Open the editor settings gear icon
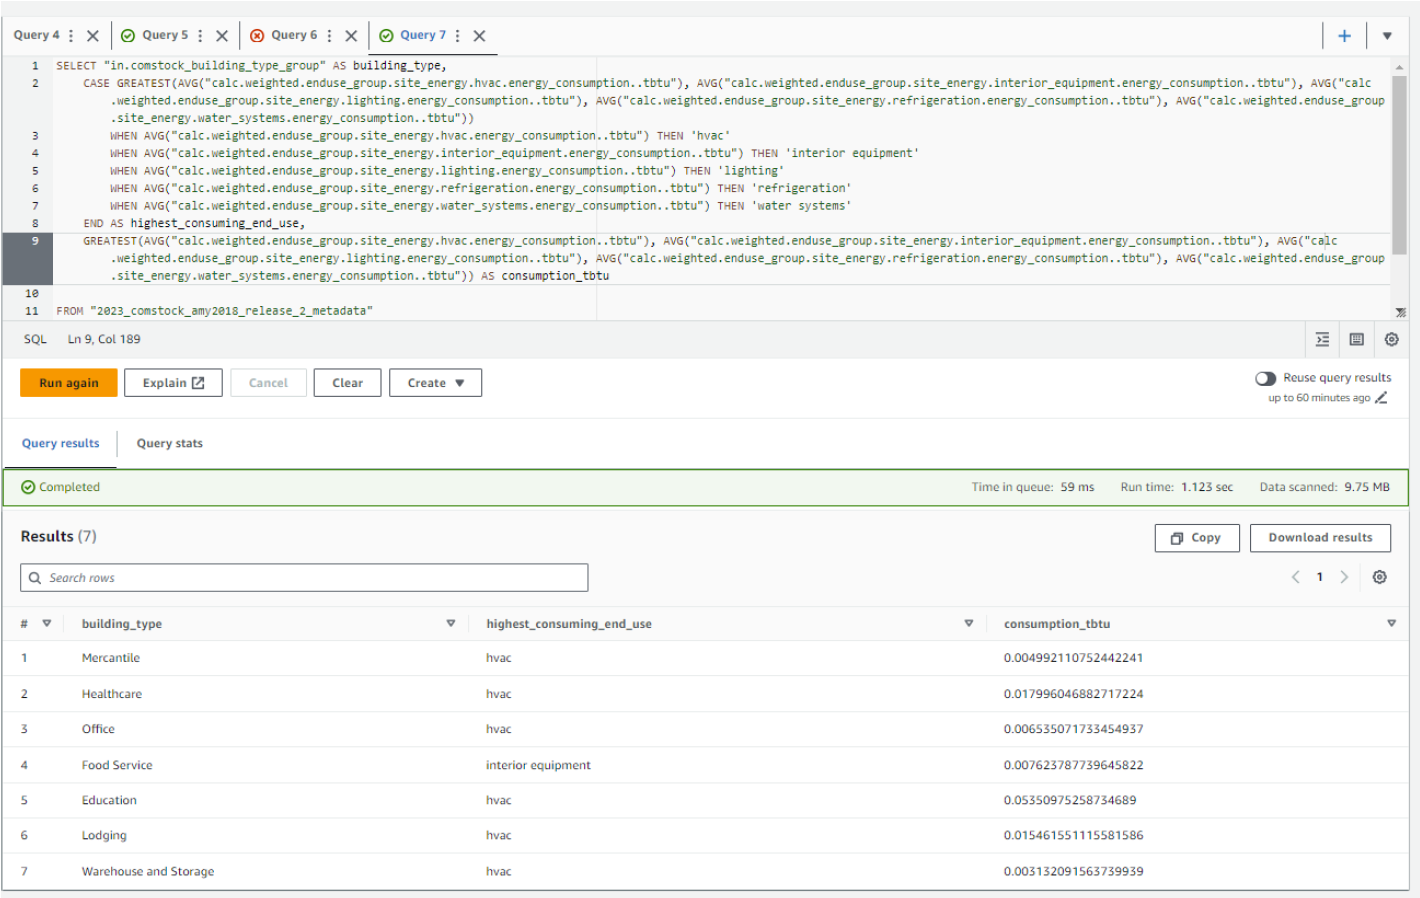The width and height of the screenshot is (1420, 898). pyautogui.click(x=1391, y=340)
